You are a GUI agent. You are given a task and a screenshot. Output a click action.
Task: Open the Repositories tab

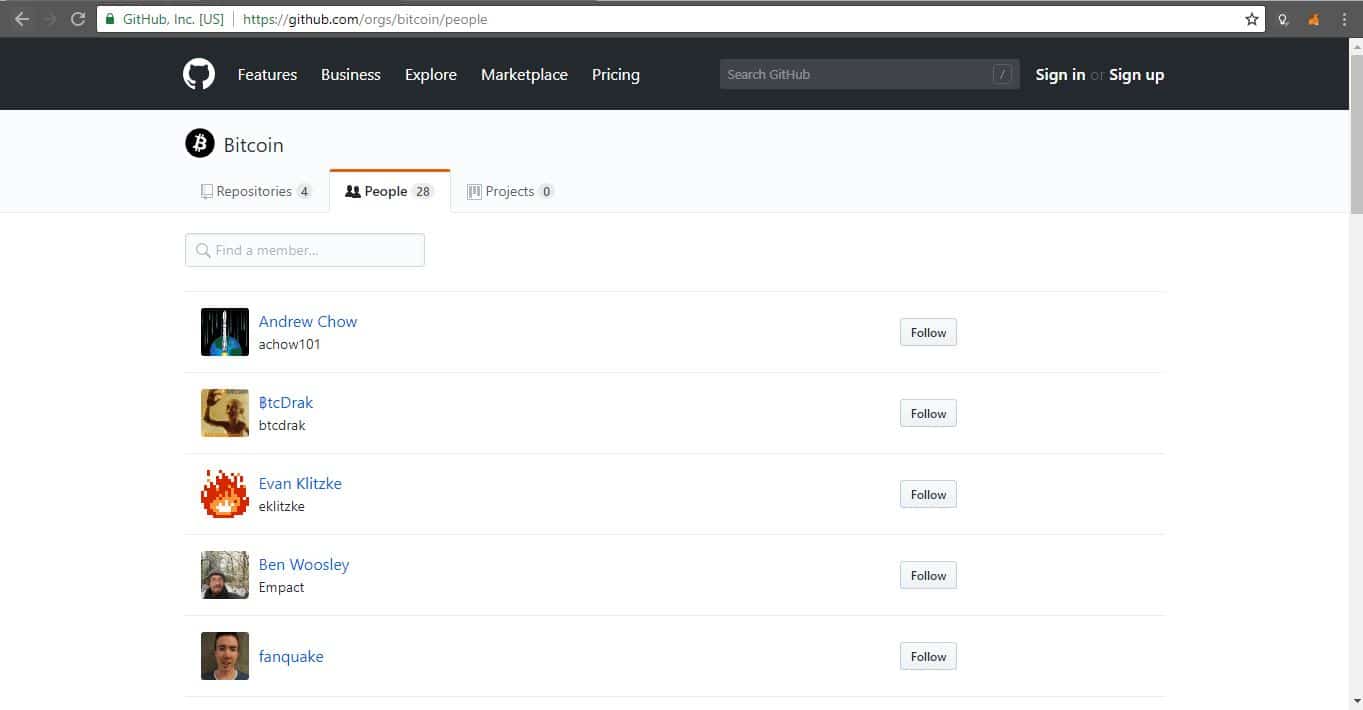(256, 191)
